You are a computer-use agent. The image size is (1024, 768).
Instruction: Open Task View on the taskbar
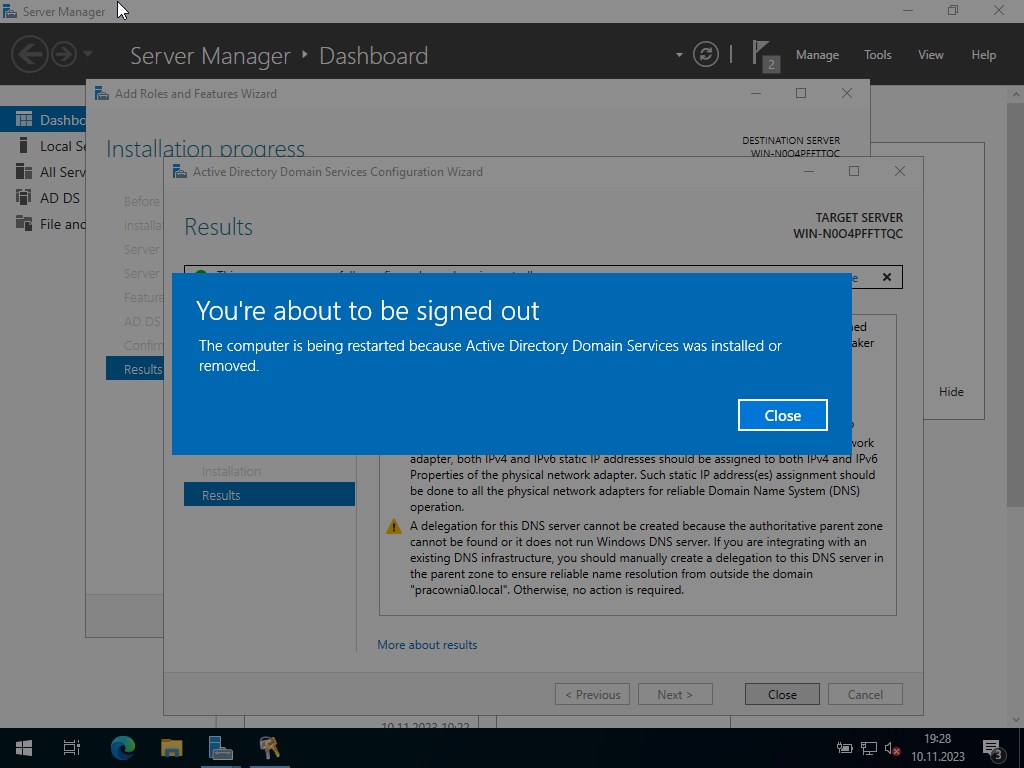(x=72, y=748)
